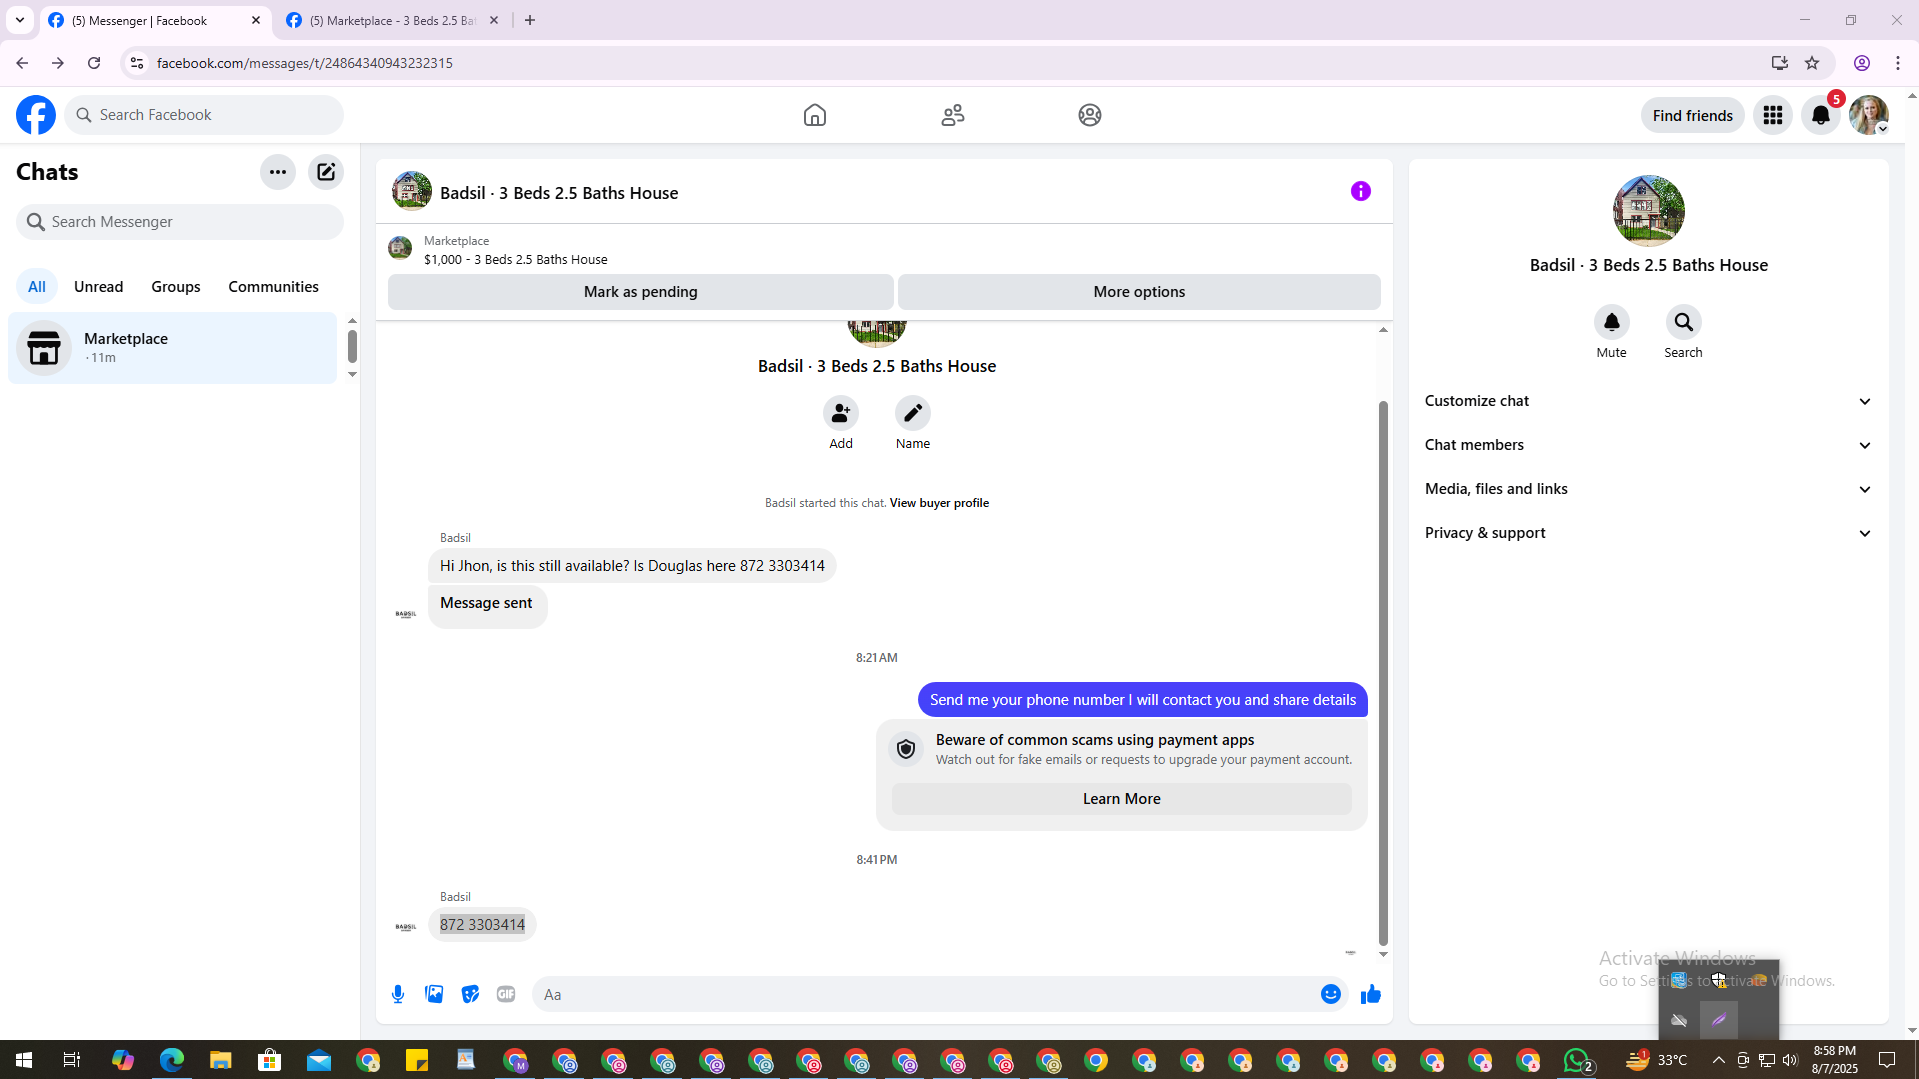Click the $1,000 - 3 Beds listing text
The height and width of the screenshot is (1079, 1919).
pyautogui.click(x=516, y=260)
